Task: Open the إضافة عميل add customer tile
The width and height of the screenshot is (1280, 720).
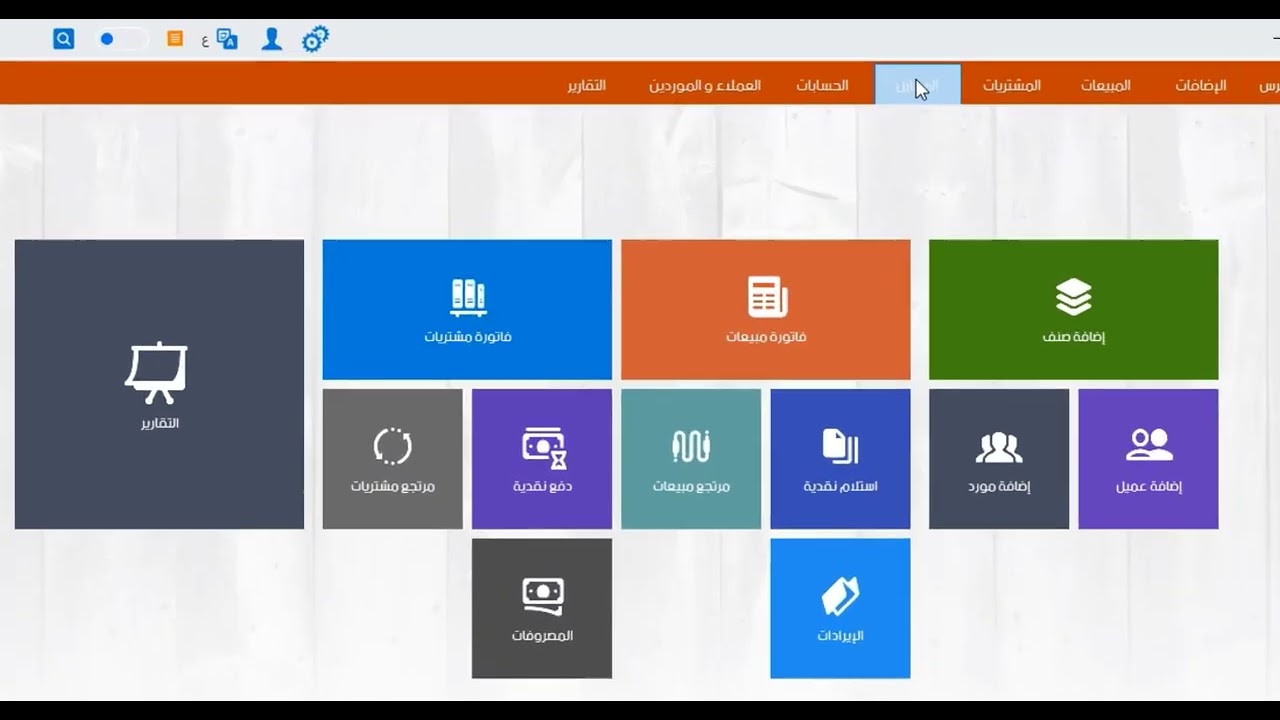Action: coord(1149,459)
